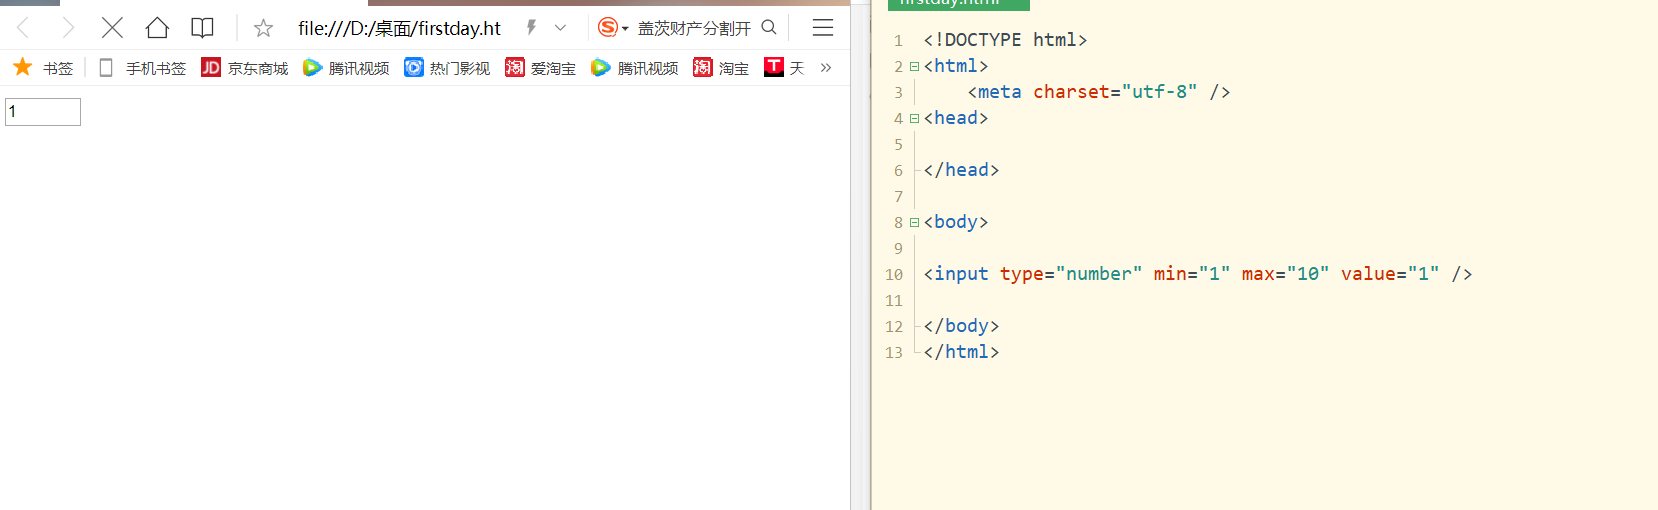This screenshot has height=510, width=1658.
Task: Open the browser home page
Action: [157, 28]
